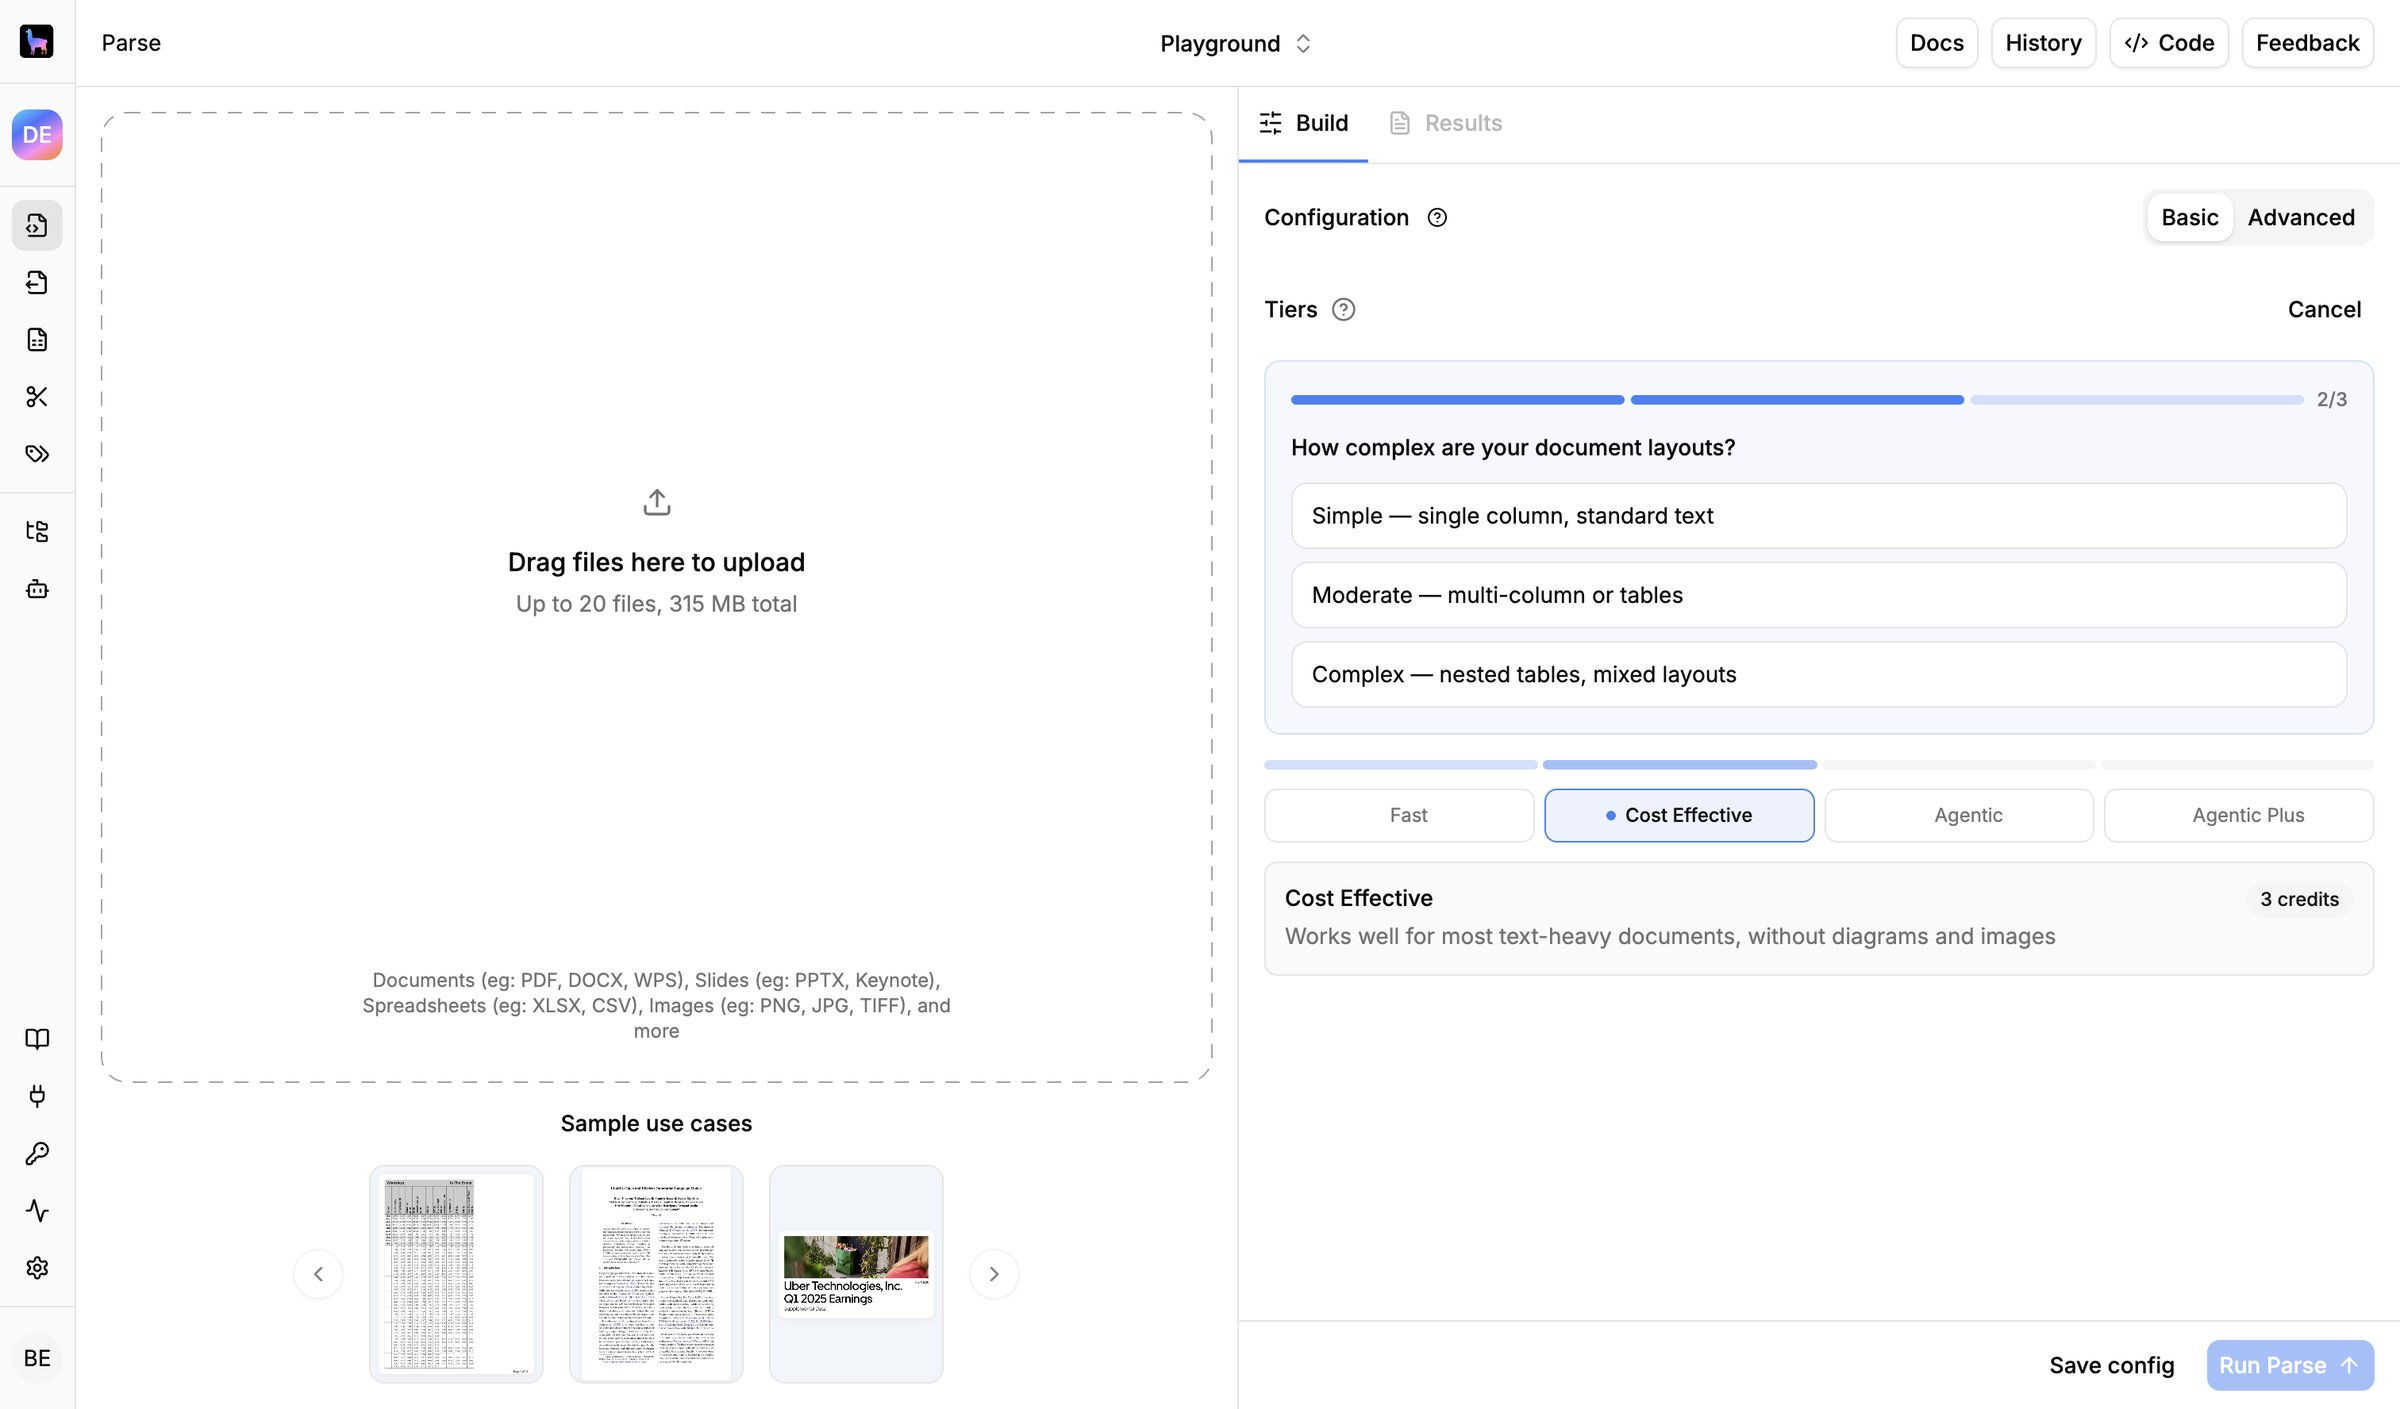
Task: Open the tags Classify icon
Action: (37, 454)
